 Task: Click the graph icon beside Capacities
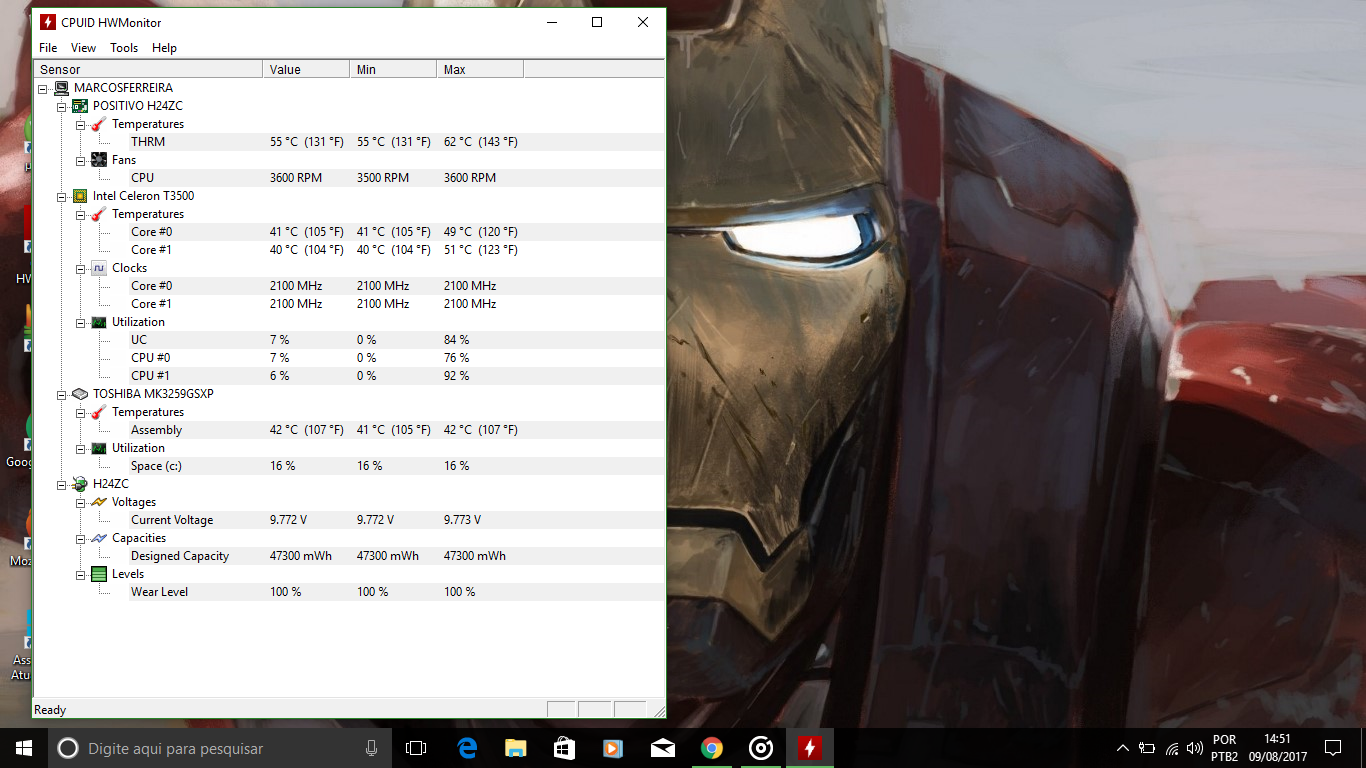98,538
